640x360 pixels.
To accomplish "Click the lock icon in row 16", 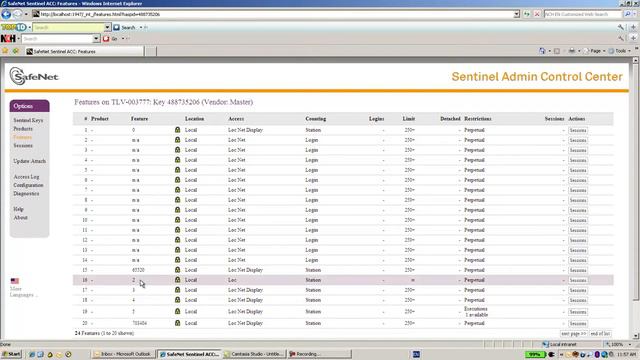I will 178,280.
